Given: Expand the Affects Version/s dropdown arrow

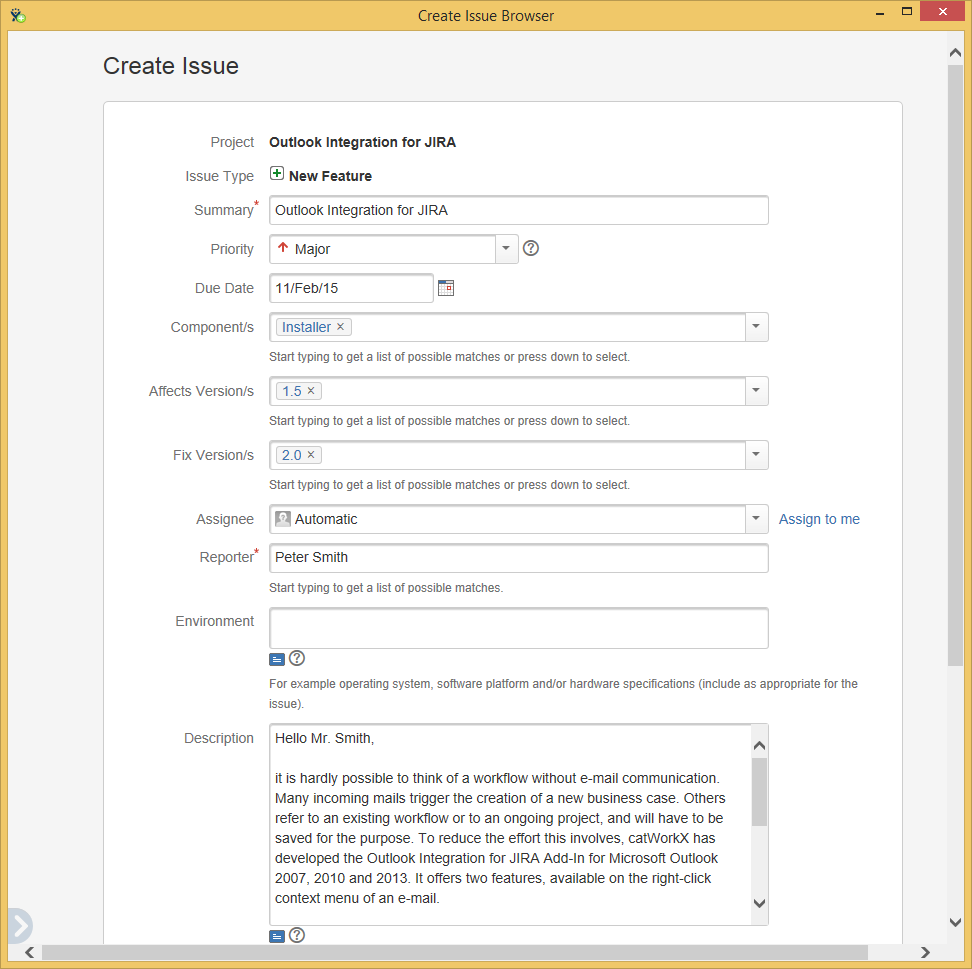Looking at the screenshot, I should pos(756,391).
